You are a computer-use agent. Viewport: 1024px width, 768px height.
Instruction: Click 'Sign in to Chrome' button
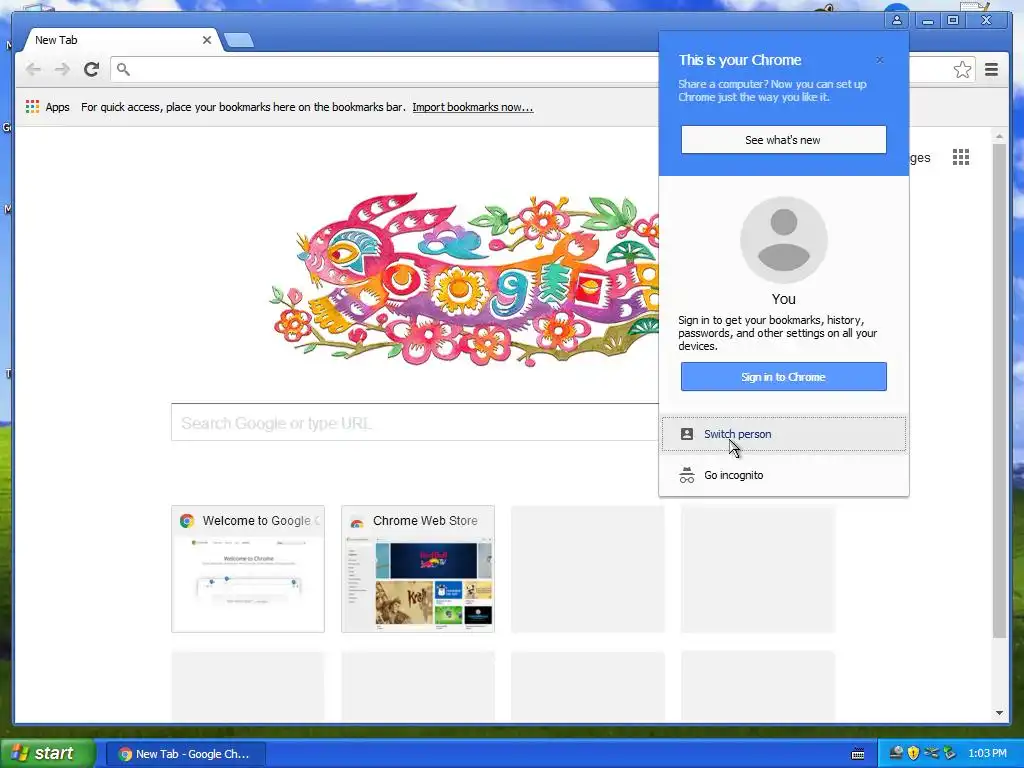[x=784, y=377]
